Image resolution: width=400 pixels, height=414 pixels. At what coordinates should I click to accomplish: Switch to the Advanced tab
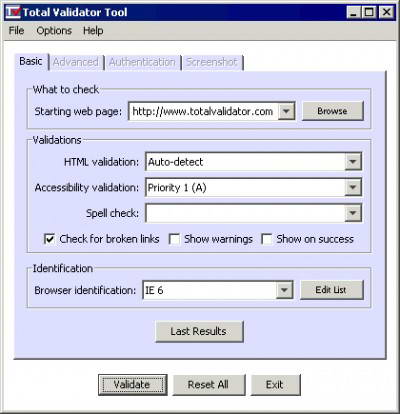pyautogui.click(x=76, y=62)
